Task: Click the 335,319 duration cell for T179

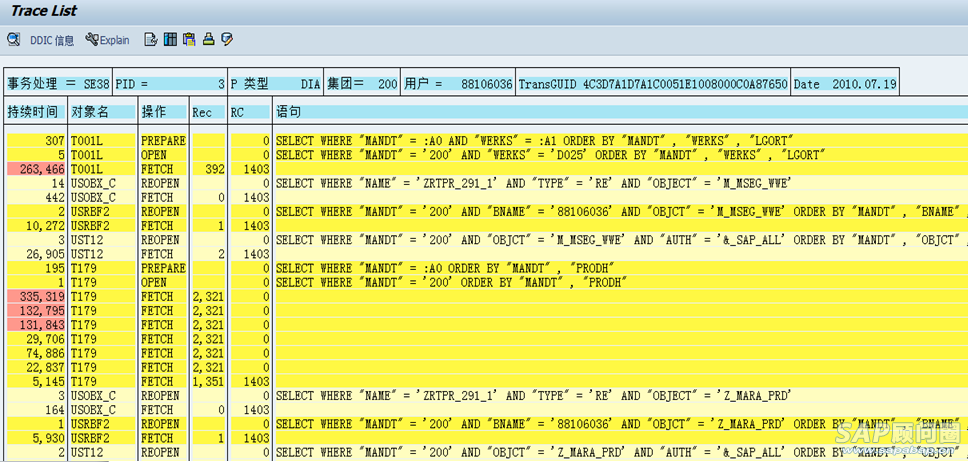Action: coord(36,297)
